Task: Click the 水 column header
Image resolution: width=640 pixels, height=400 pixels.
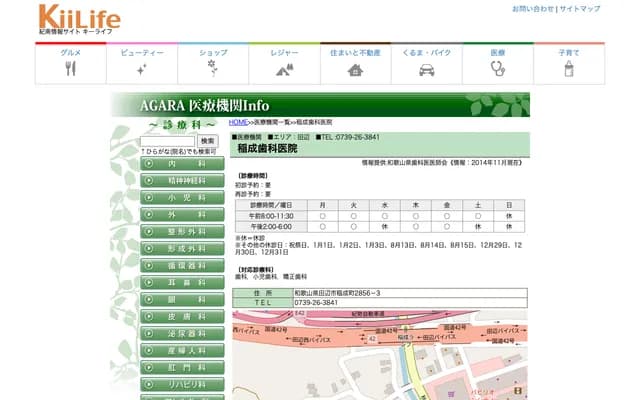Action: (x=384, y=205)
